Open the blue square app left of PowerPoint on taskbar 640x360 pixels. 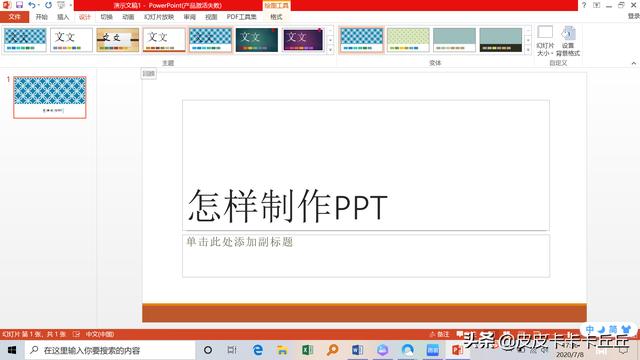pyautogui.click(x=432, y=350)
